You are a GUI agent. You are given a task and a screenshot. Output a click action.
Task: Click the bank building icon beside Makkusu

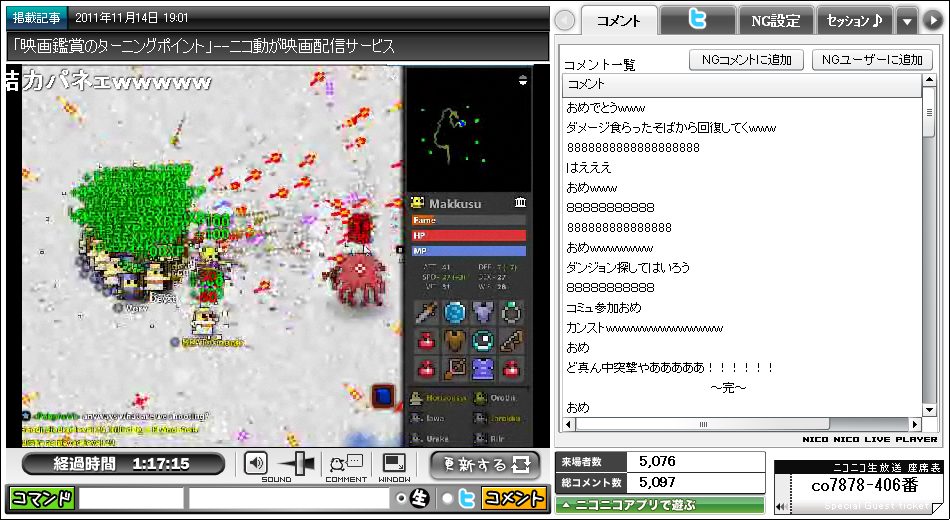(519, 202)
